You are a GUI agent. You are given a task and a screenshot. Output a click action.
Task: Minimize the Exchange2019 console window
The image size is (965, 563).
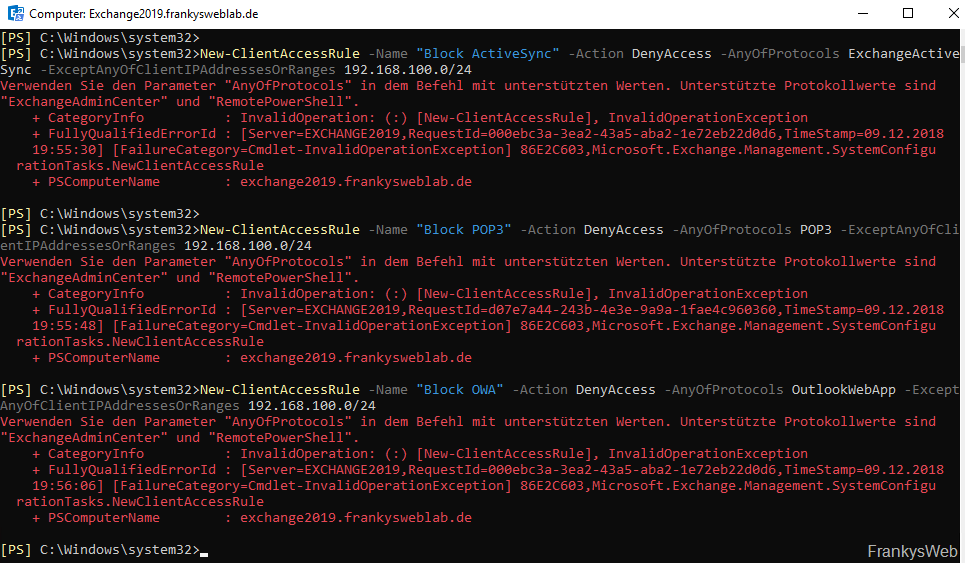click(x=862, y=14)
